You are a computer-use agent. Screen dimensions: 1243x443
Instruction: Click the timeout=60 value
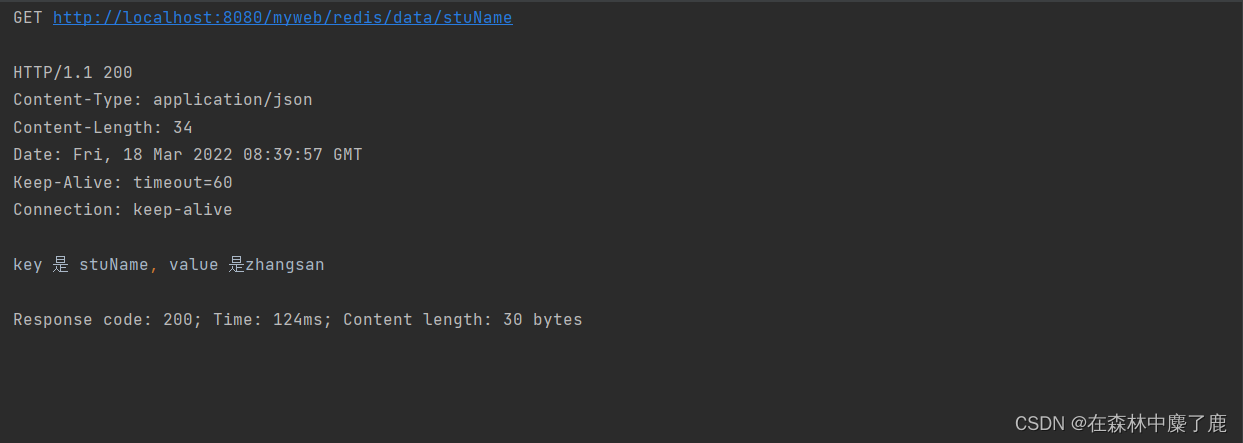[183, 183]
